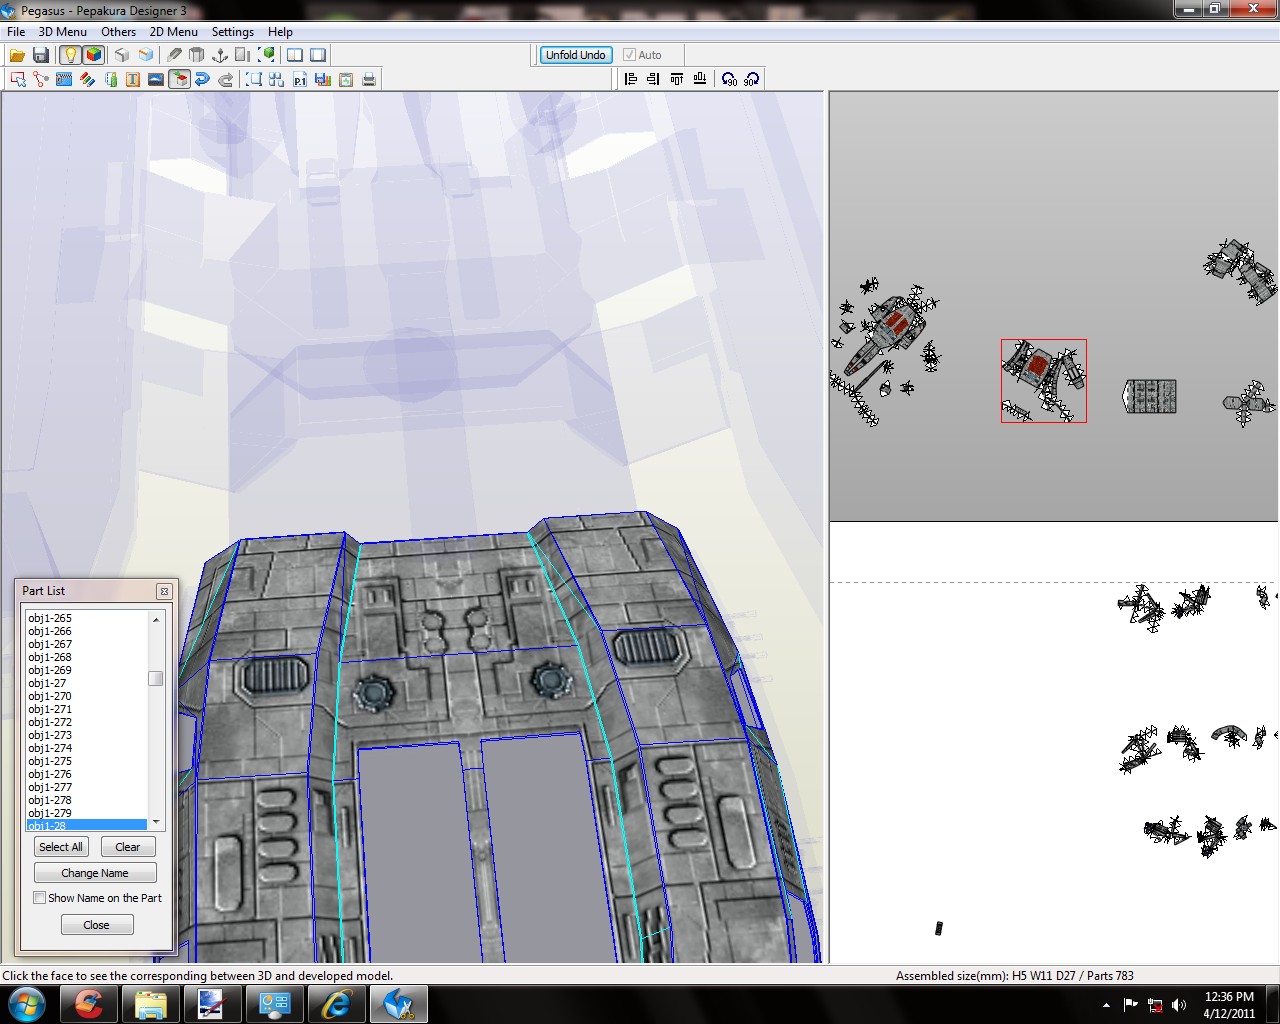Select the edit flaps tool icon
The width and height of the screenshot is (1280, 1024).
[x=111, y=79]
